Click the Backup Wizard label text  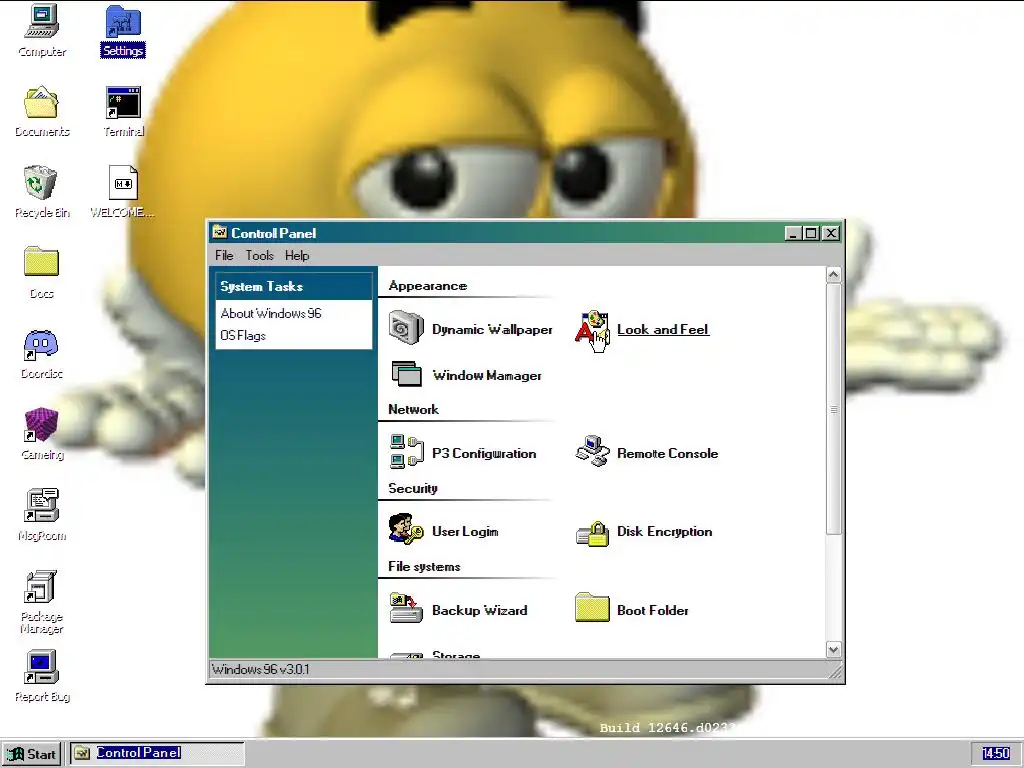[x=479, y=610]
